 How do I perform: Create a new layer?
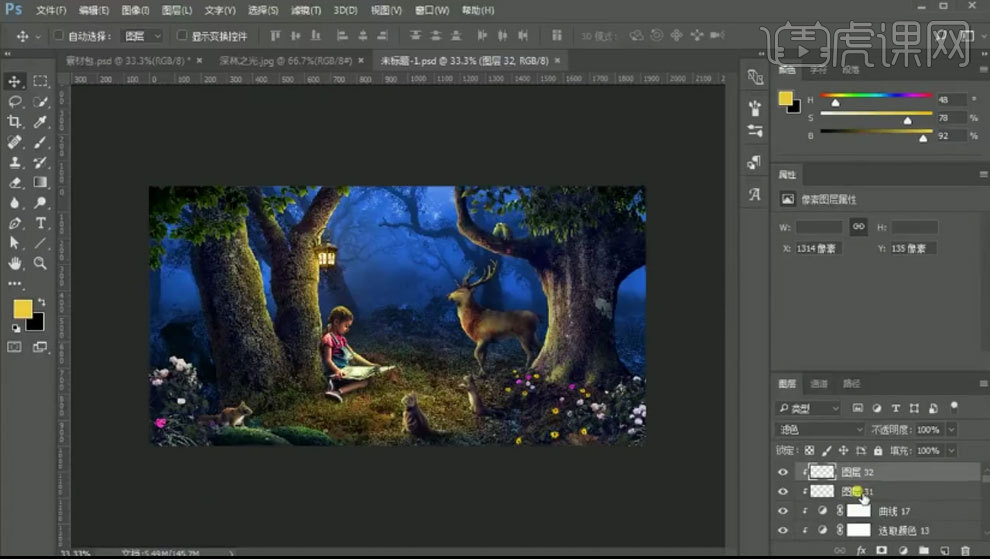pyautogui.click(x=945, y=551)
